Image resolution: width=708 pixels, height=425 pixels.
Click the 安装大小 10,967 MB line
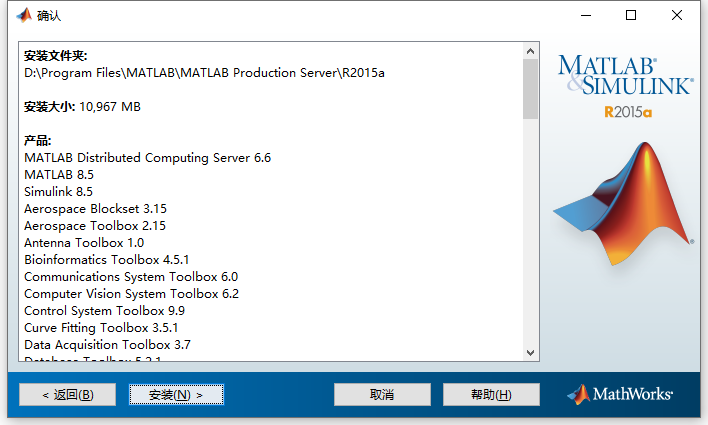tap(82, 107)
